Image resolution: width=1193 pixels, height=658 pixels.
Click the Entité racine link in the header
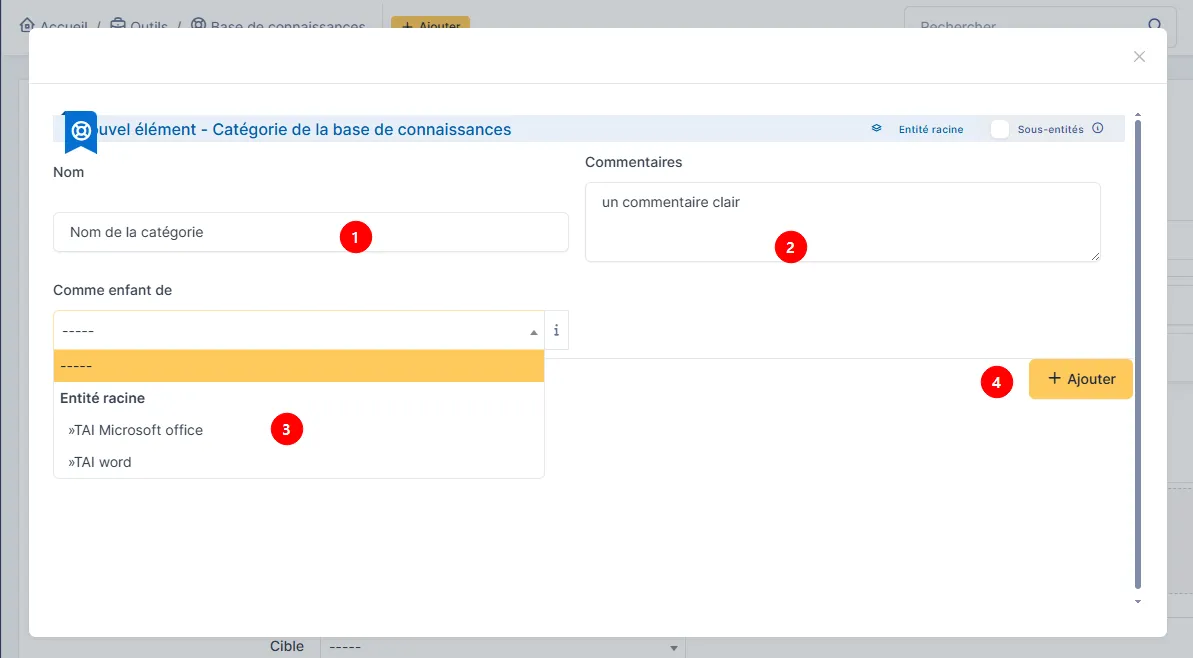pyautogui.click(x=931, y=129)
